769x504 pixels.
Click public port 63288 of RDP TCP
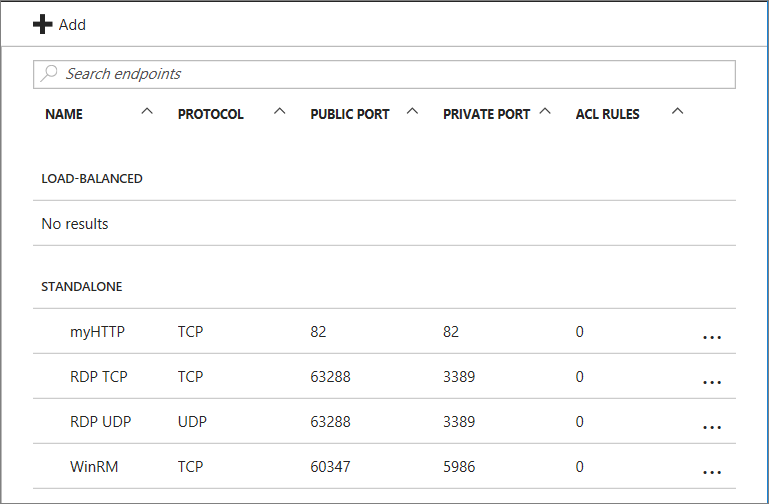pos(330,377)
